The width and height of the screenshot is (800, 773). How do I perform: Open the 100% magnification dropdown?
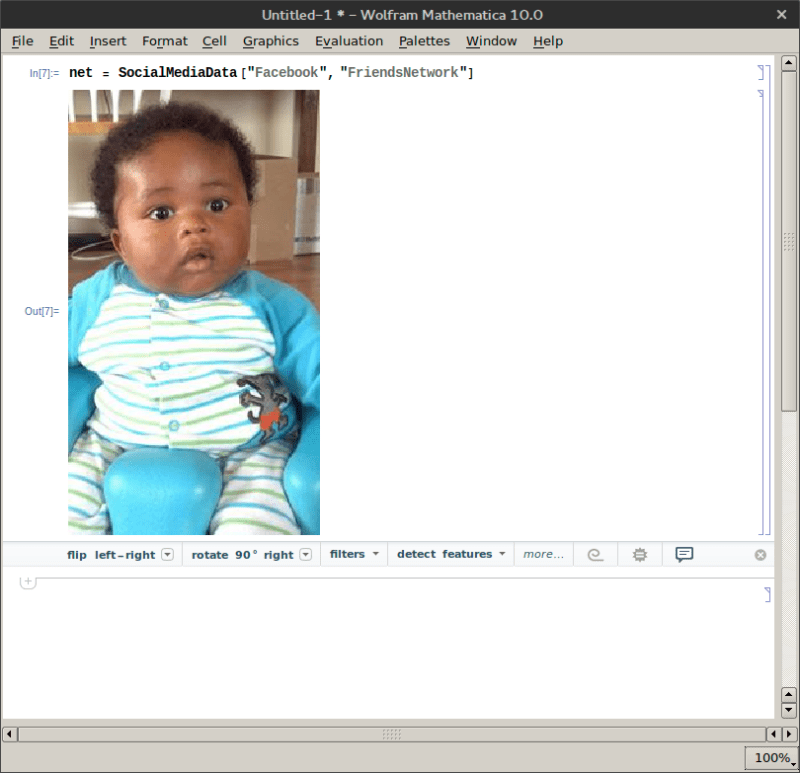point(771,758)
